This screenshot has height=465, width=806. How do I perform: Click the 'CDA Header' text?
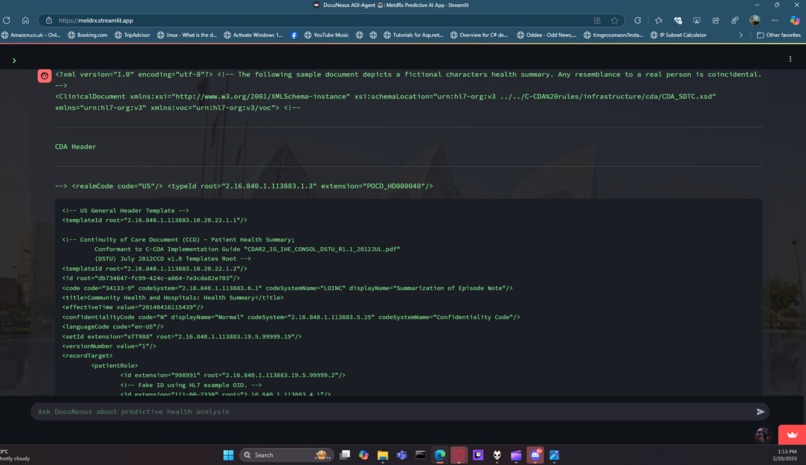[76, 147]
